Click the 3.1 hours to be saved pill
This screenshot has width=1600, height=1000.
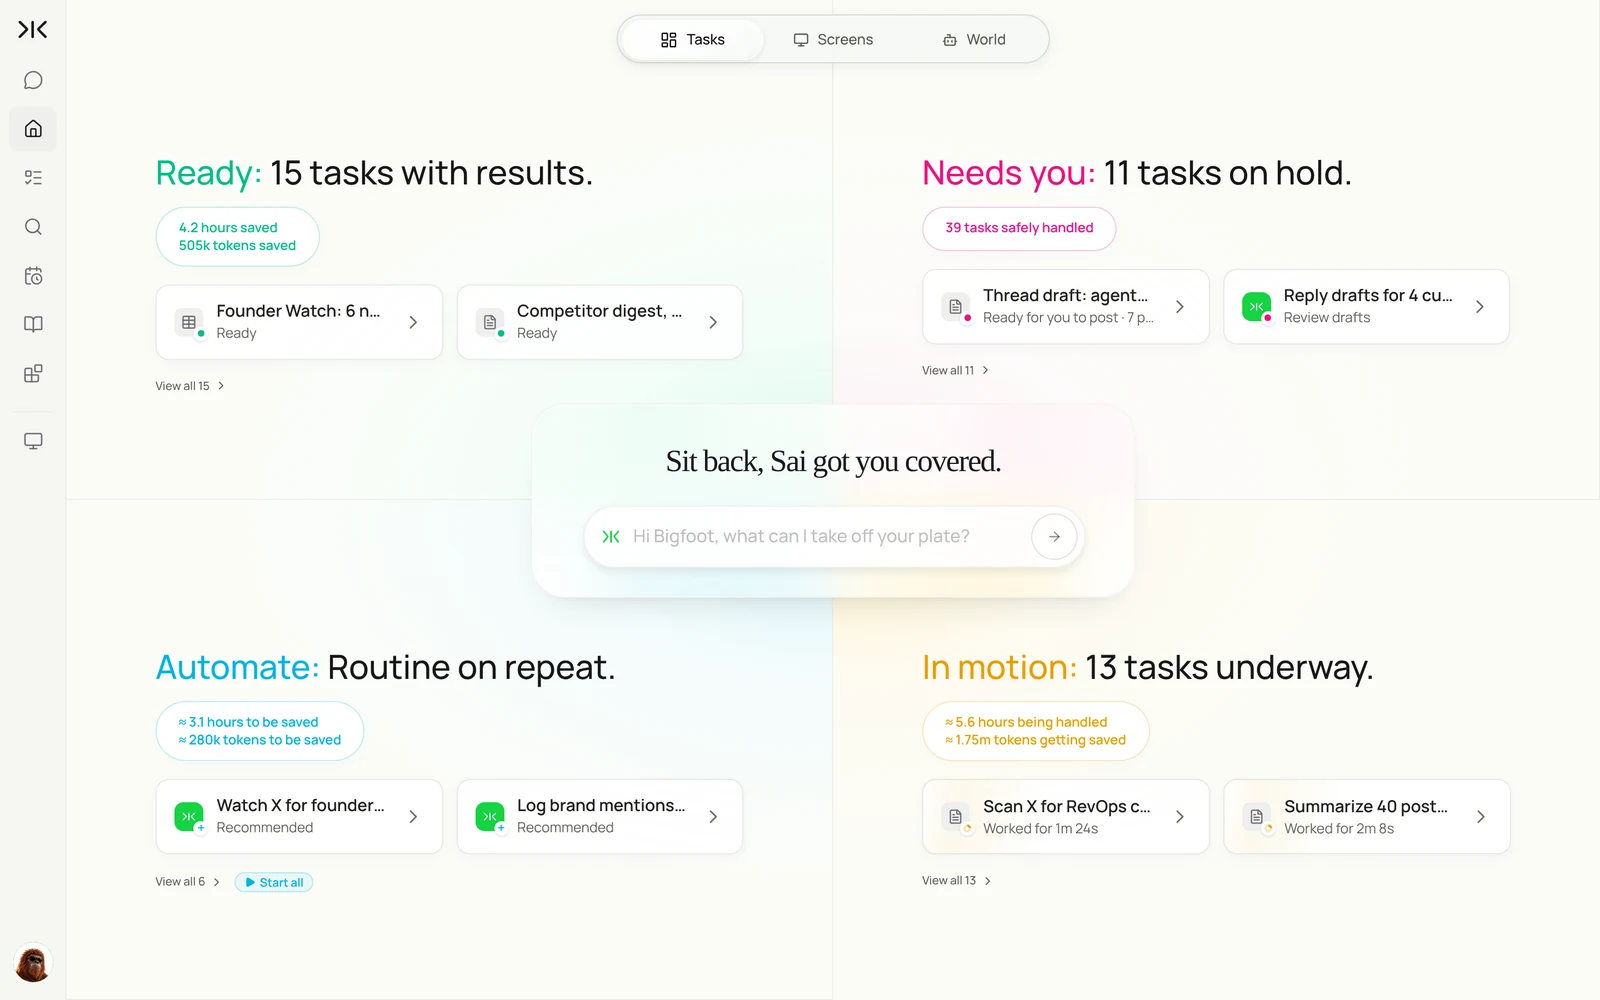coord(260,731)
